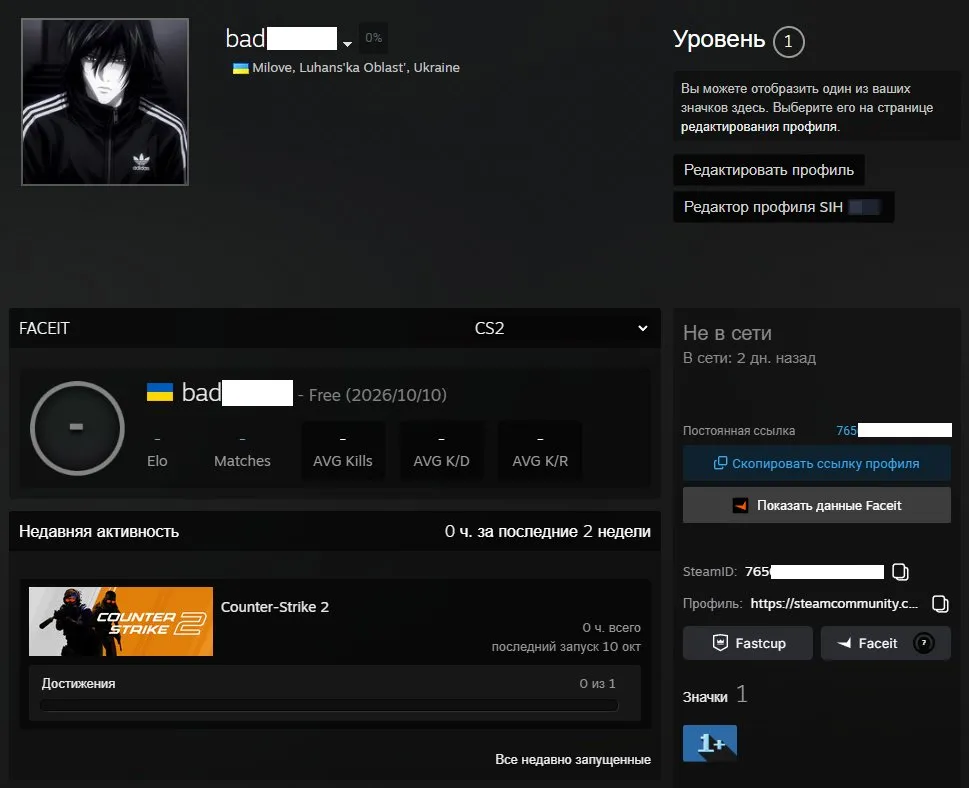Screen dimensions: 969x788
Task: Open the Faceit button
Action: coord(886,643)
